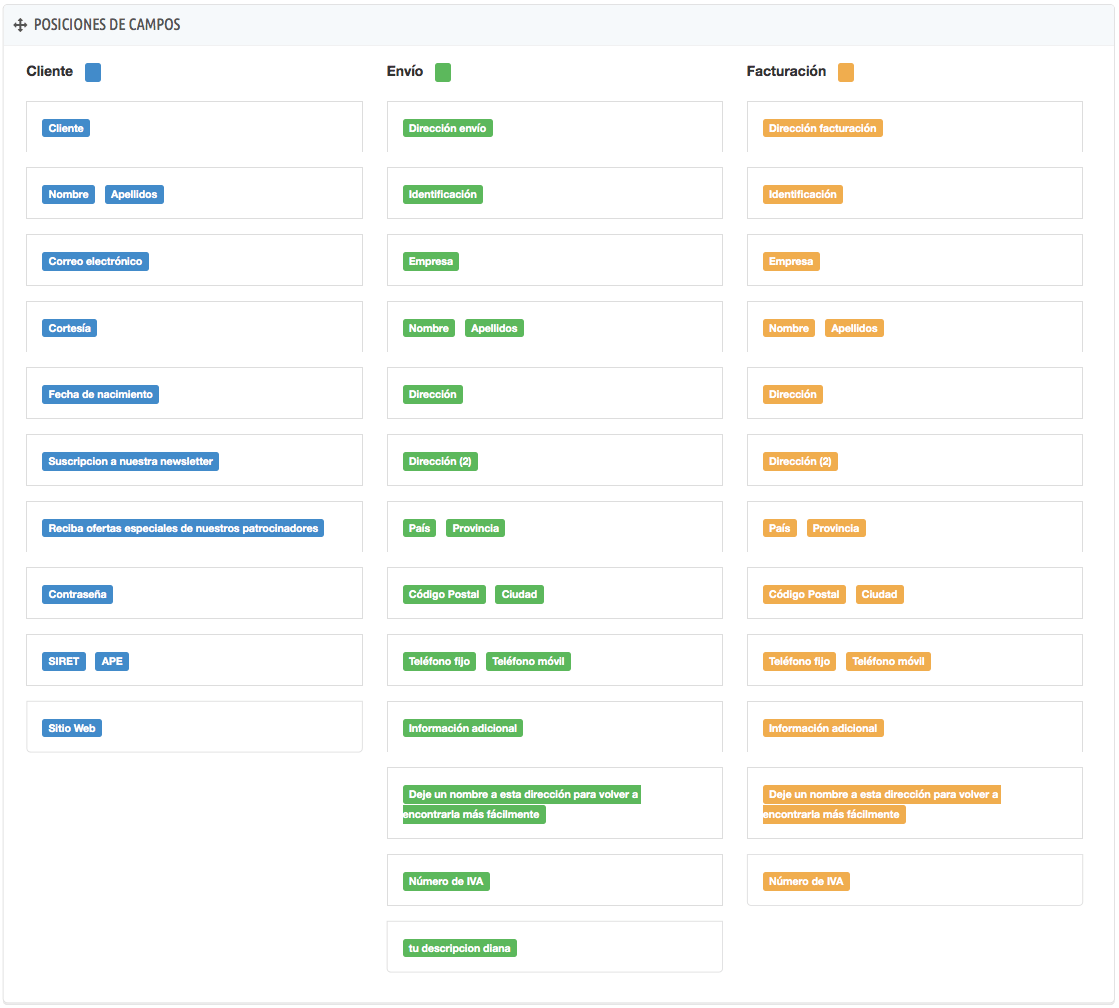Click the green Número de IVA tag
This screenshot has width=1119, height=1008.
pyautogui.click(x=446, y=881)
